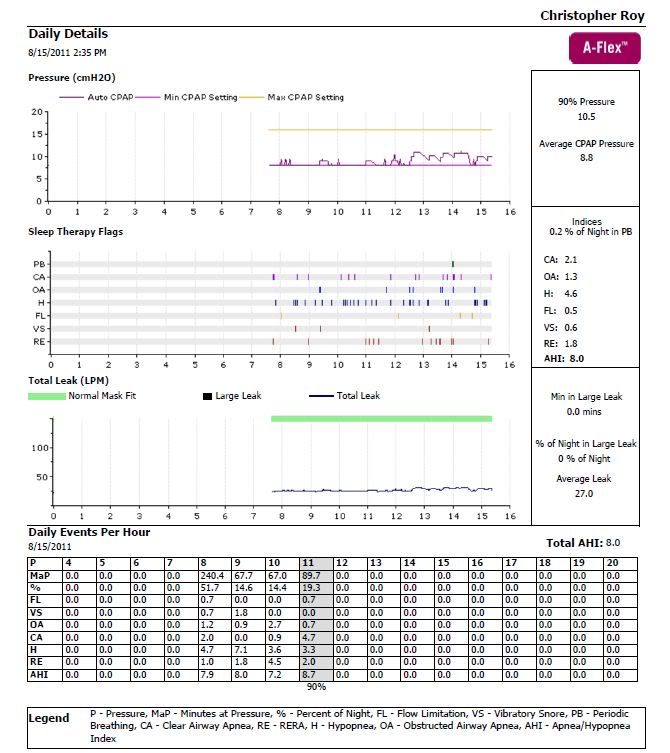The height and width of the screenshot is (753, 670).
Task: Click the Average Leak value 27.0
Action: click(x=586, y=493)
